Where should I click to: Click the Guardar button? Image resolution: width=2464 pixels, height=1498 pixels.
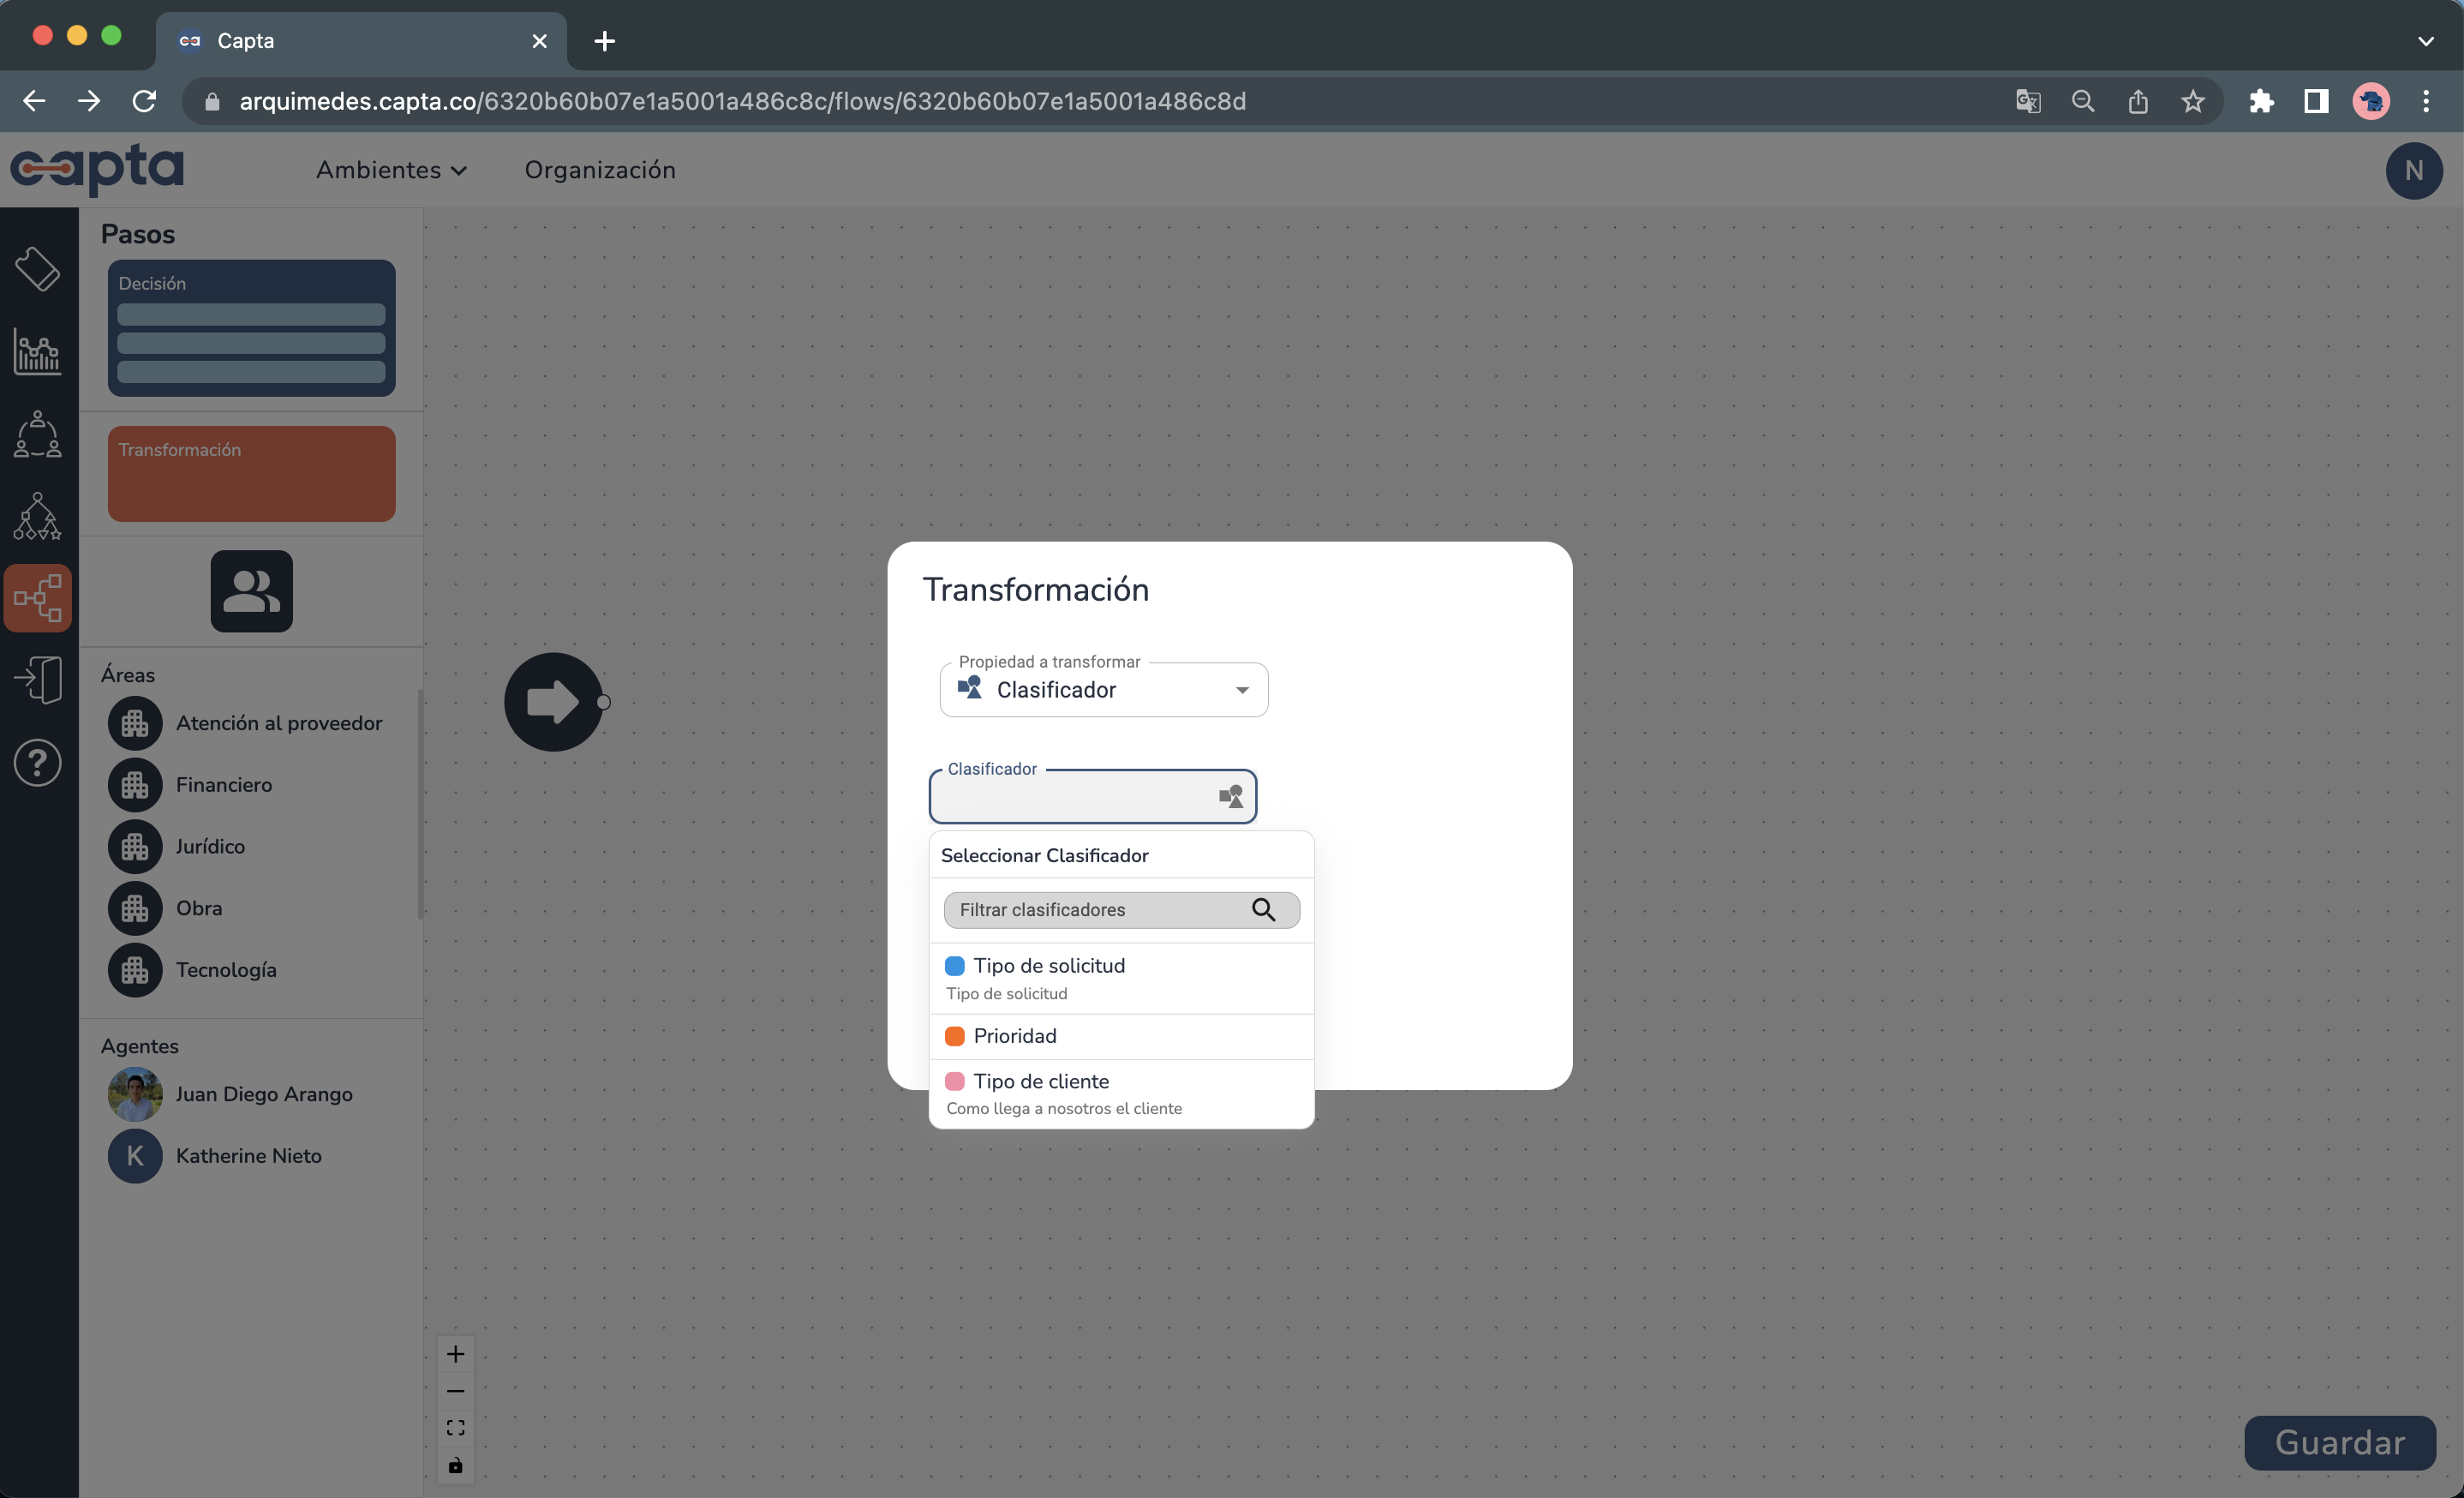coord(2339,1442)
